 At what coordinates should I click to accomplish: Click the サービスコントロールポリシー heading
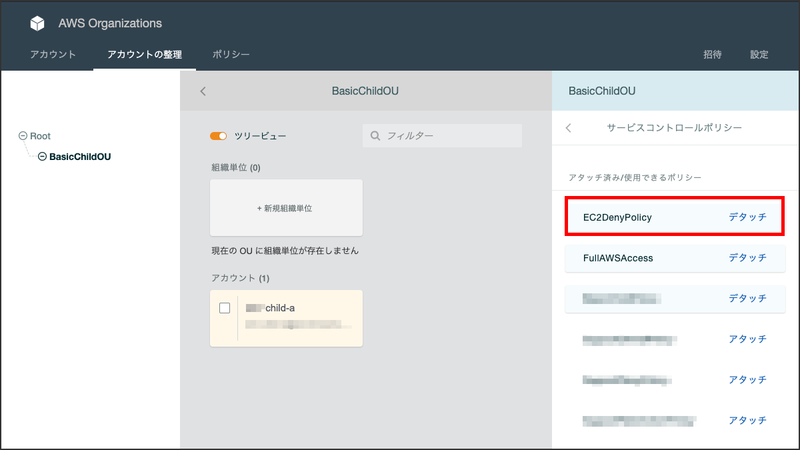coord(674,128)
